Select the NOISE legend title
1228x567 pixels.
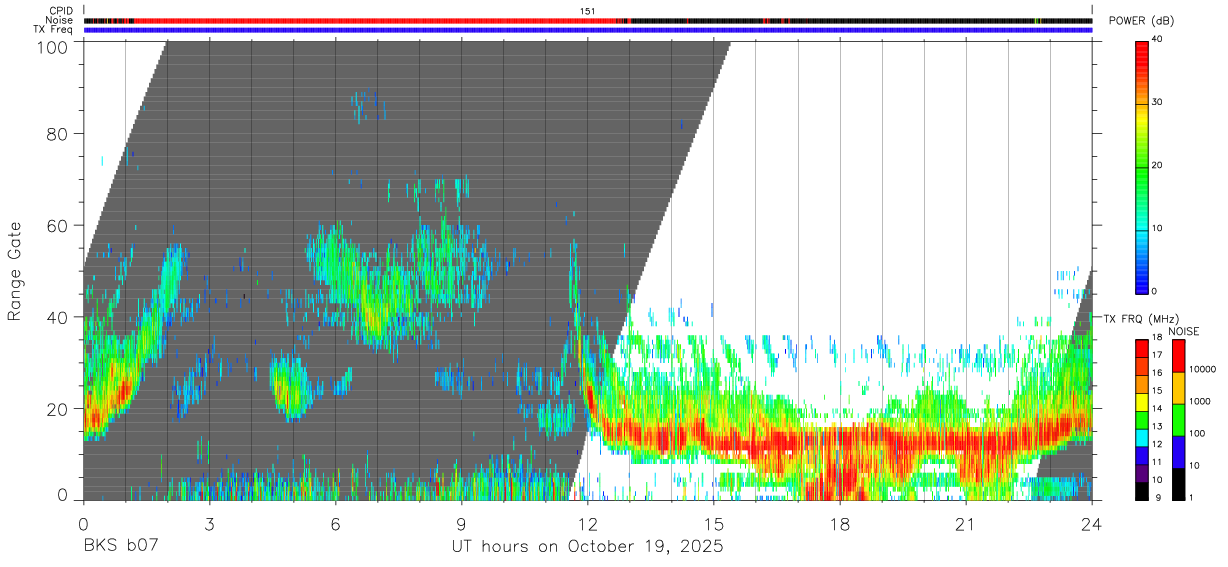tap(1183, 331)
